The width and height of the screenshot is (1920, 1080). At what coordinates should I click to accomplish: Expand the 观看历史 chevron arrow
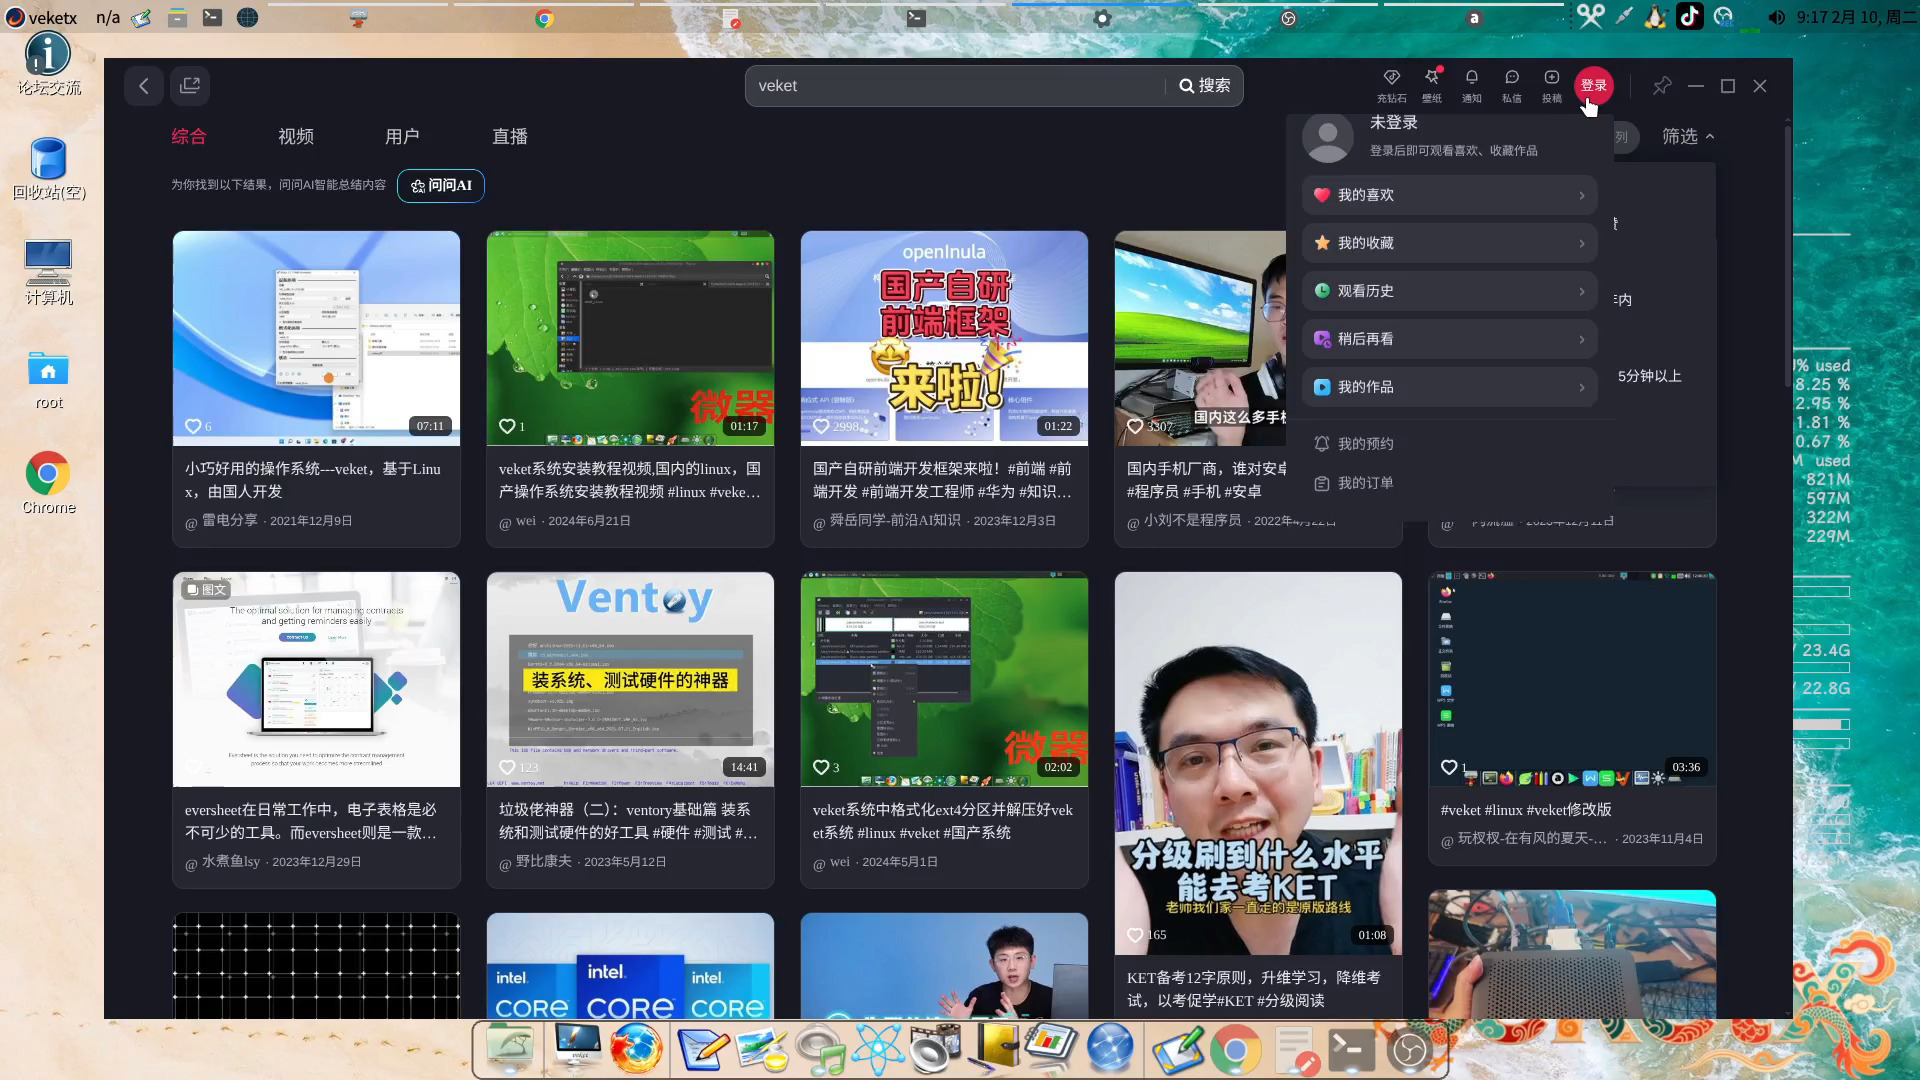pyautogui.click(x=1582, y=291)
